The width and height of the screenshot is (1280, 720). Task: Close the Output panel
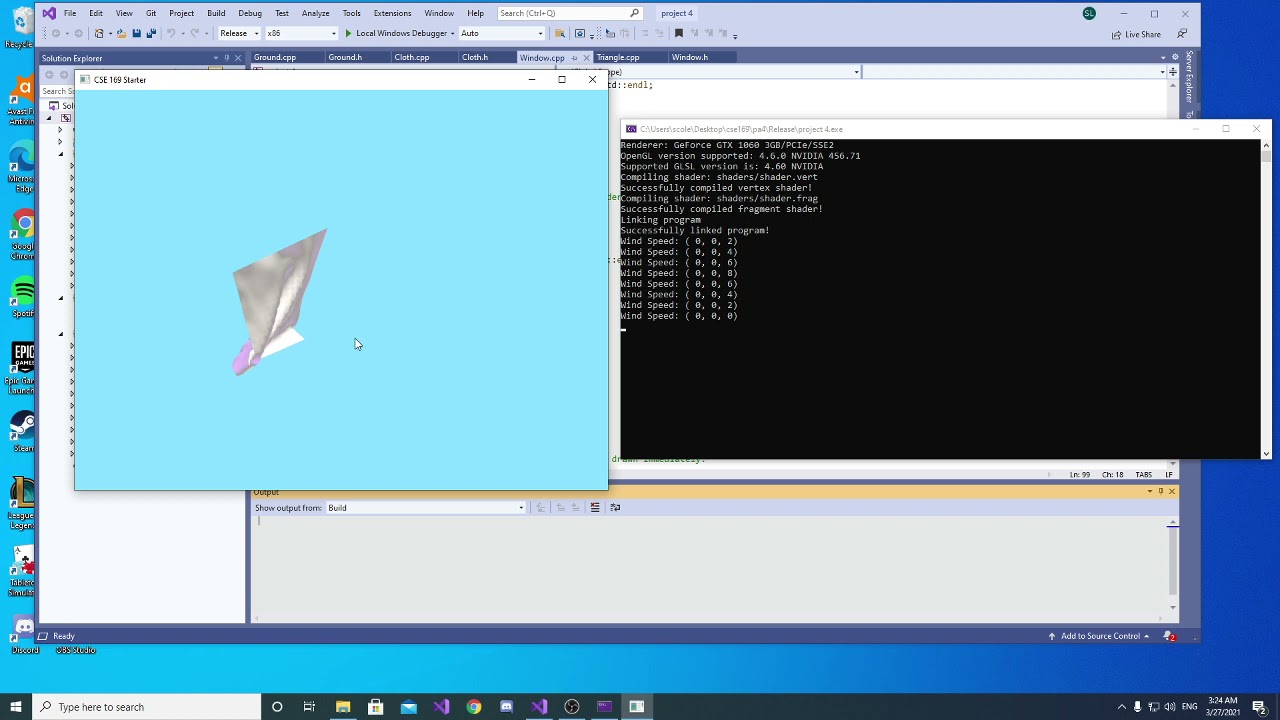pos(1172,492)
